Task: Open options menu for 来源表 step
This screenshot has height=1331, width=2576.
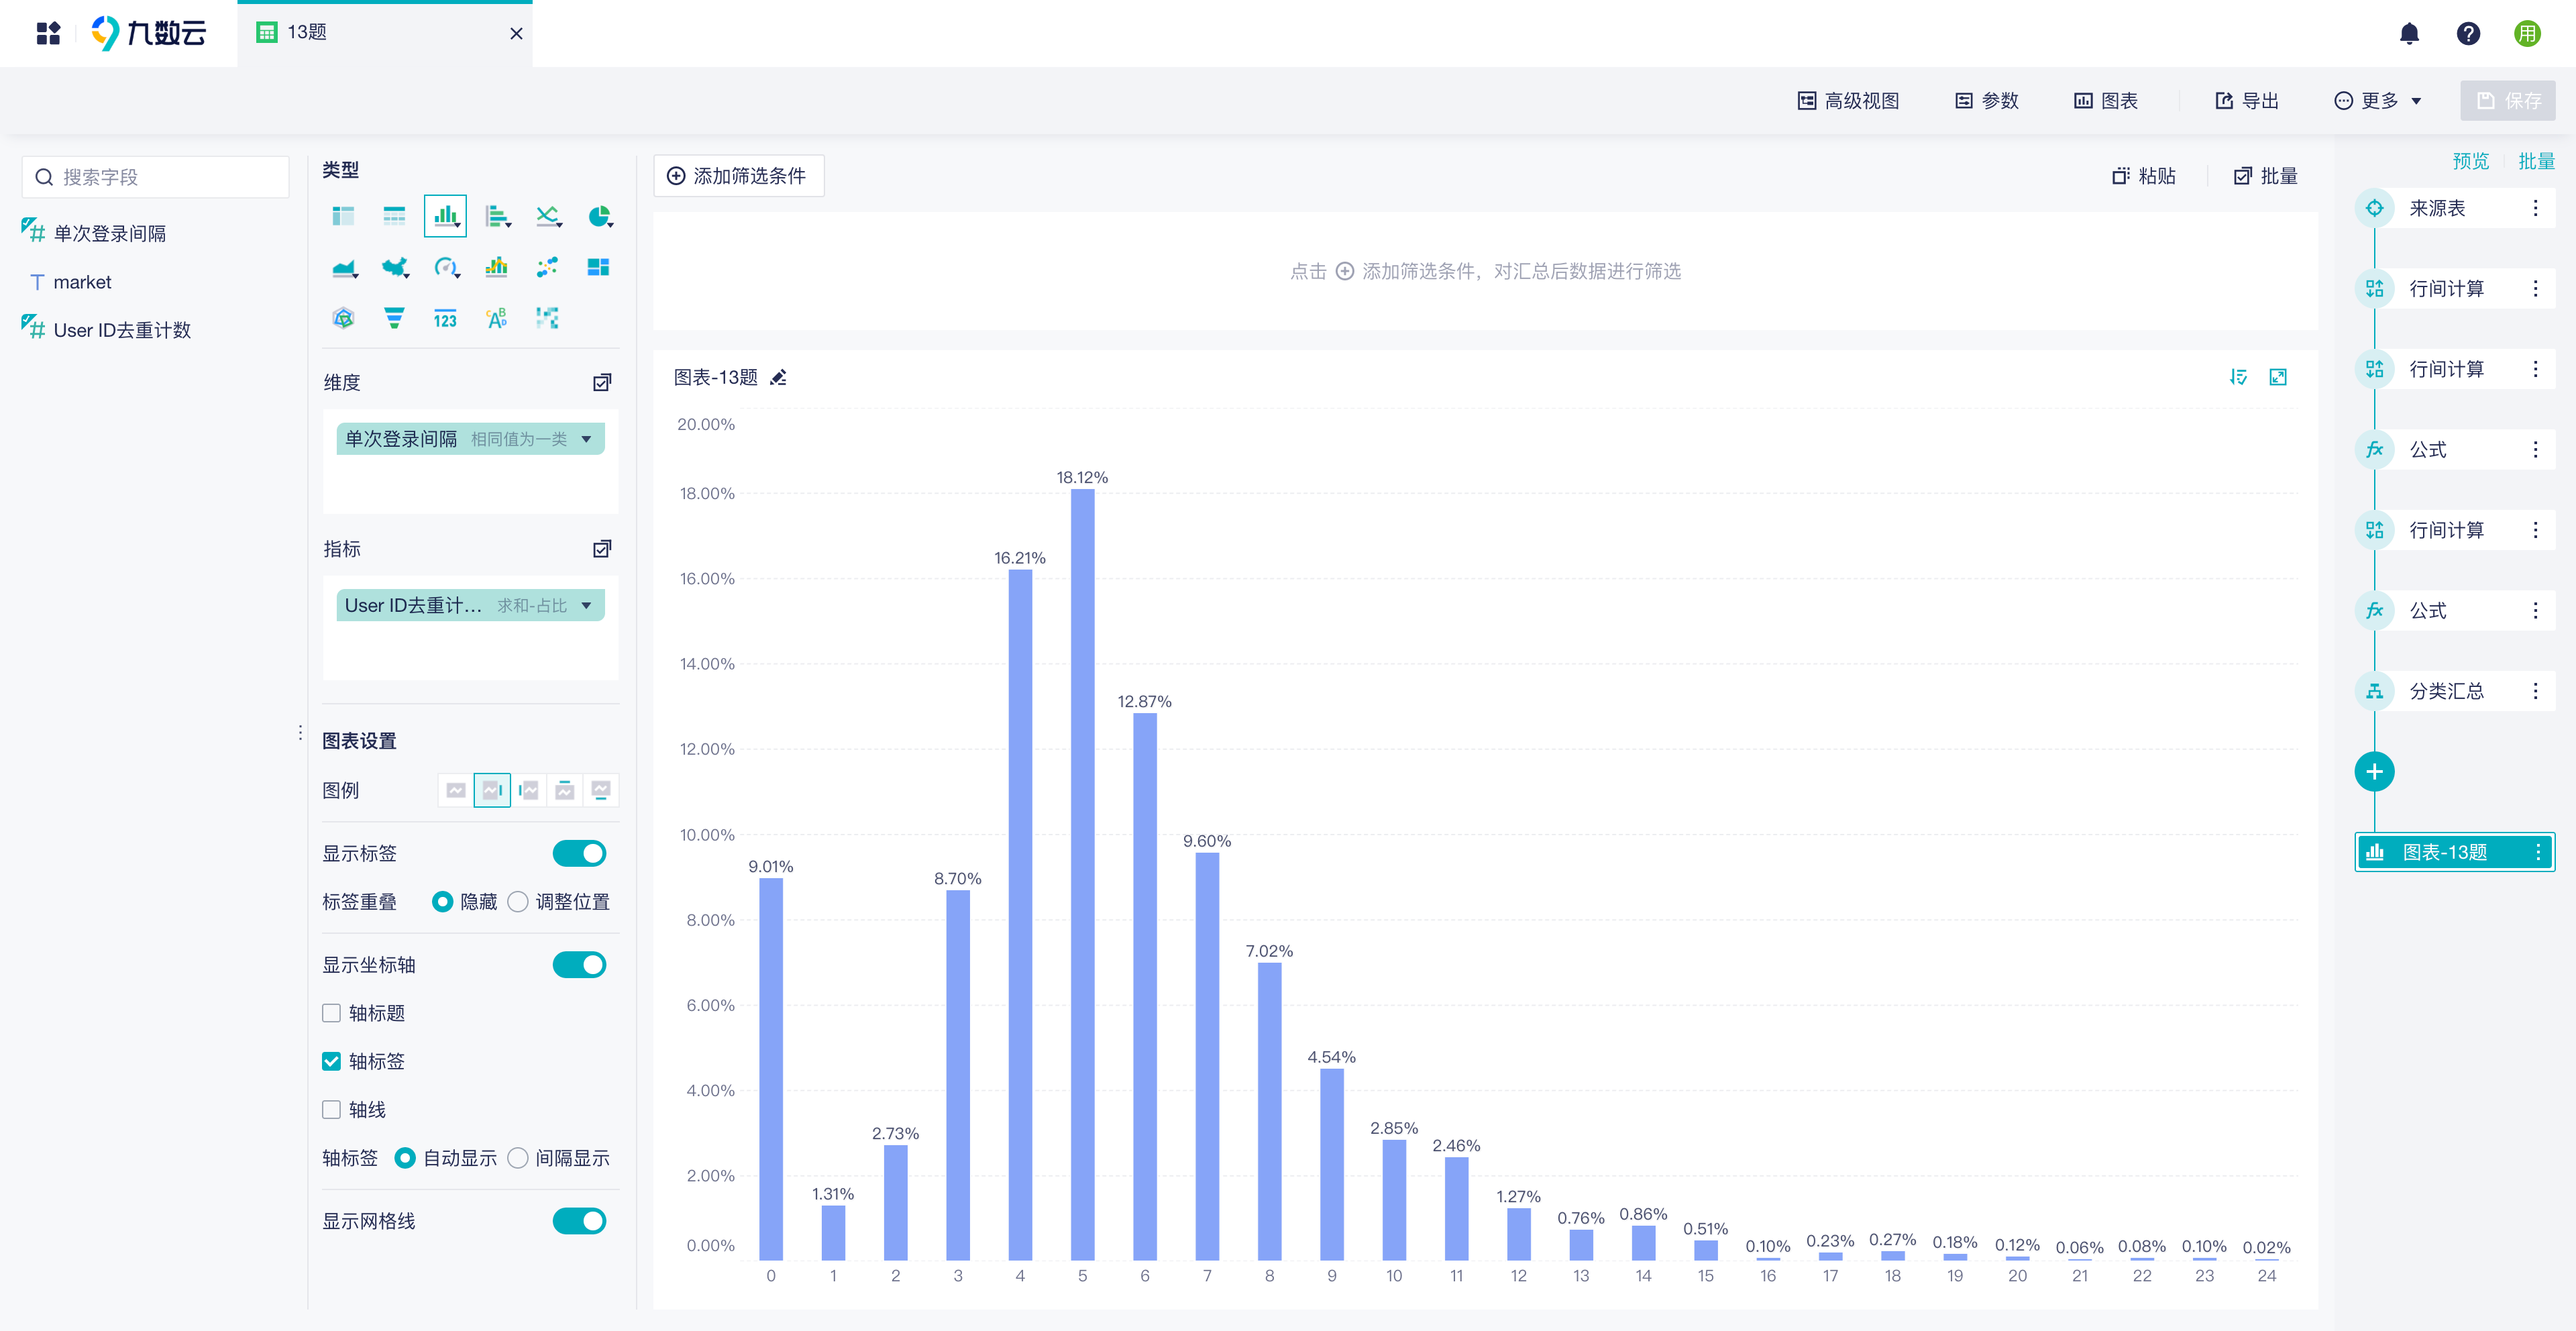Action: coord(2535,208)
